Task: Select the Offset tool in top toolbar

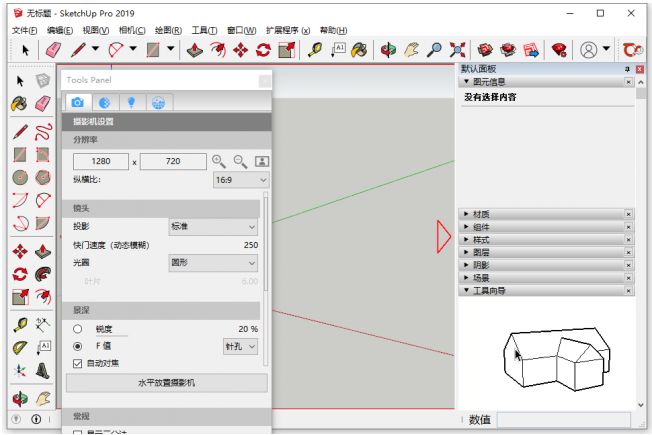Action: (217, 50)
